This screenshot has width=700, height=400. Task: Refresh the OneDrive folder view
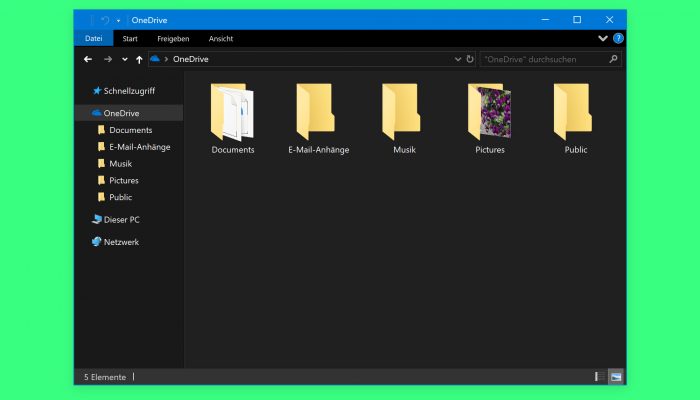(470, 59)
